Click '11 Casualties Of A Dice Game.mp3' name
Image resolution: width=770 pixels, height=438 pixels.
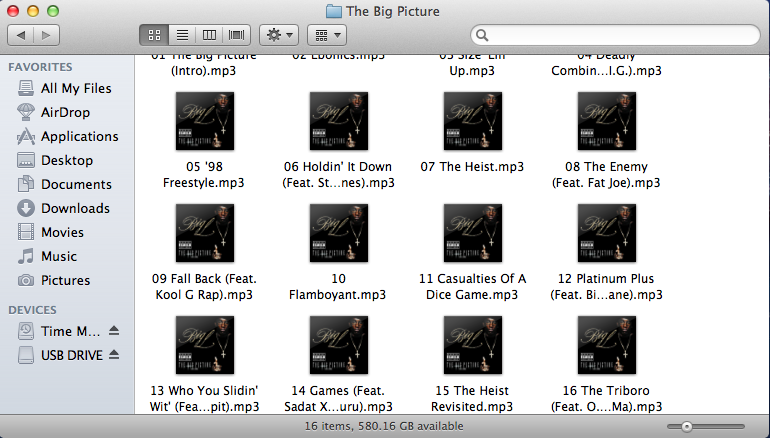click(x=472, y=287)
